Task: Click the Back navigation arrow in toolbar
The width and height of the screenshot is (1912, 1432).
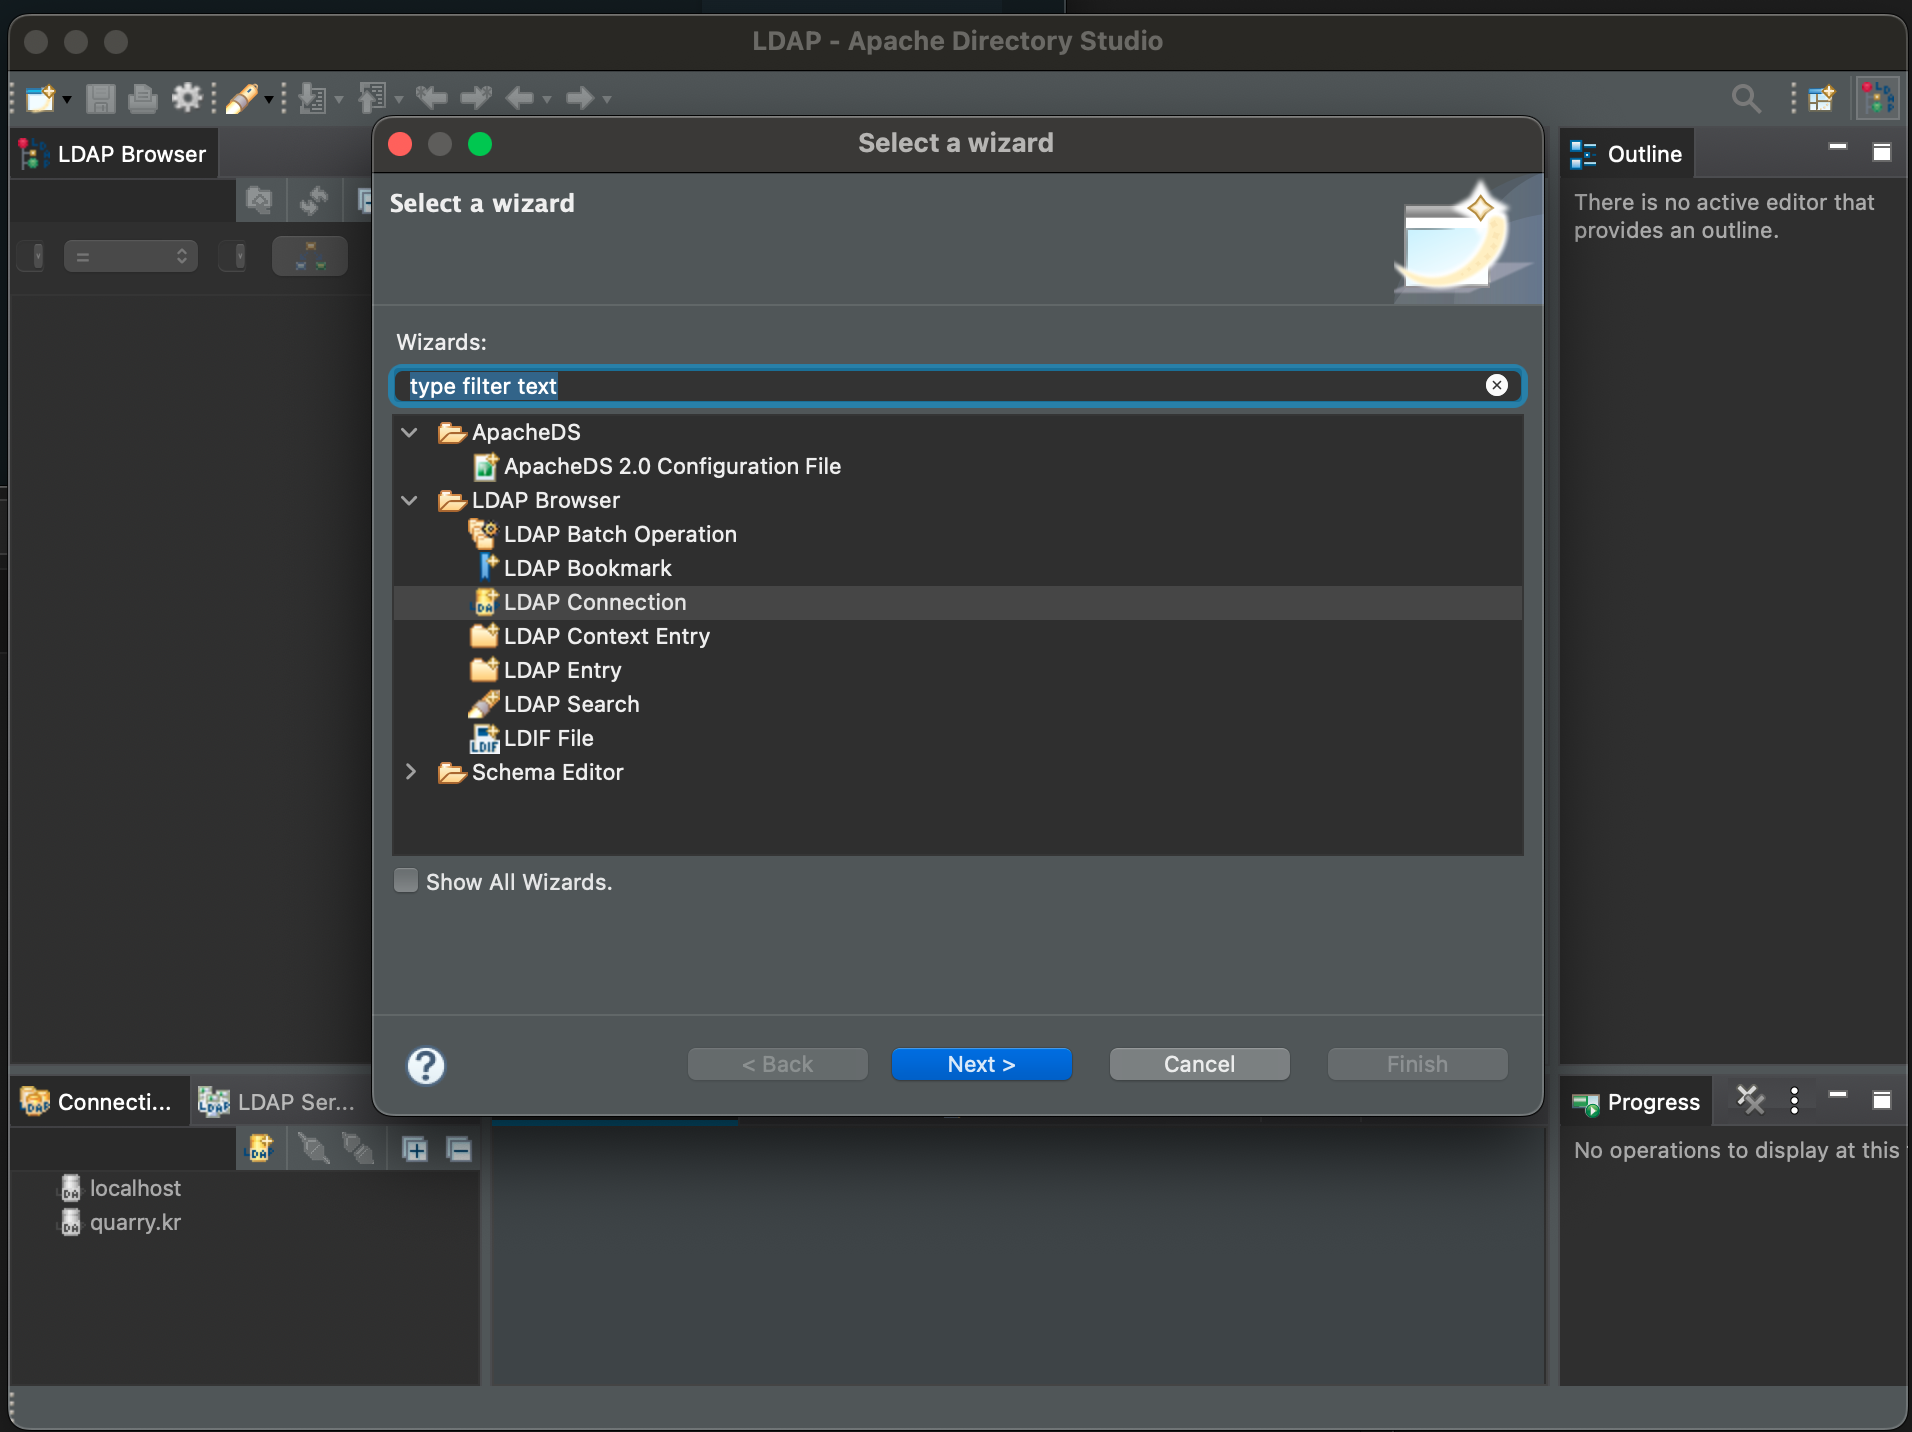Action: pos(520,98)
